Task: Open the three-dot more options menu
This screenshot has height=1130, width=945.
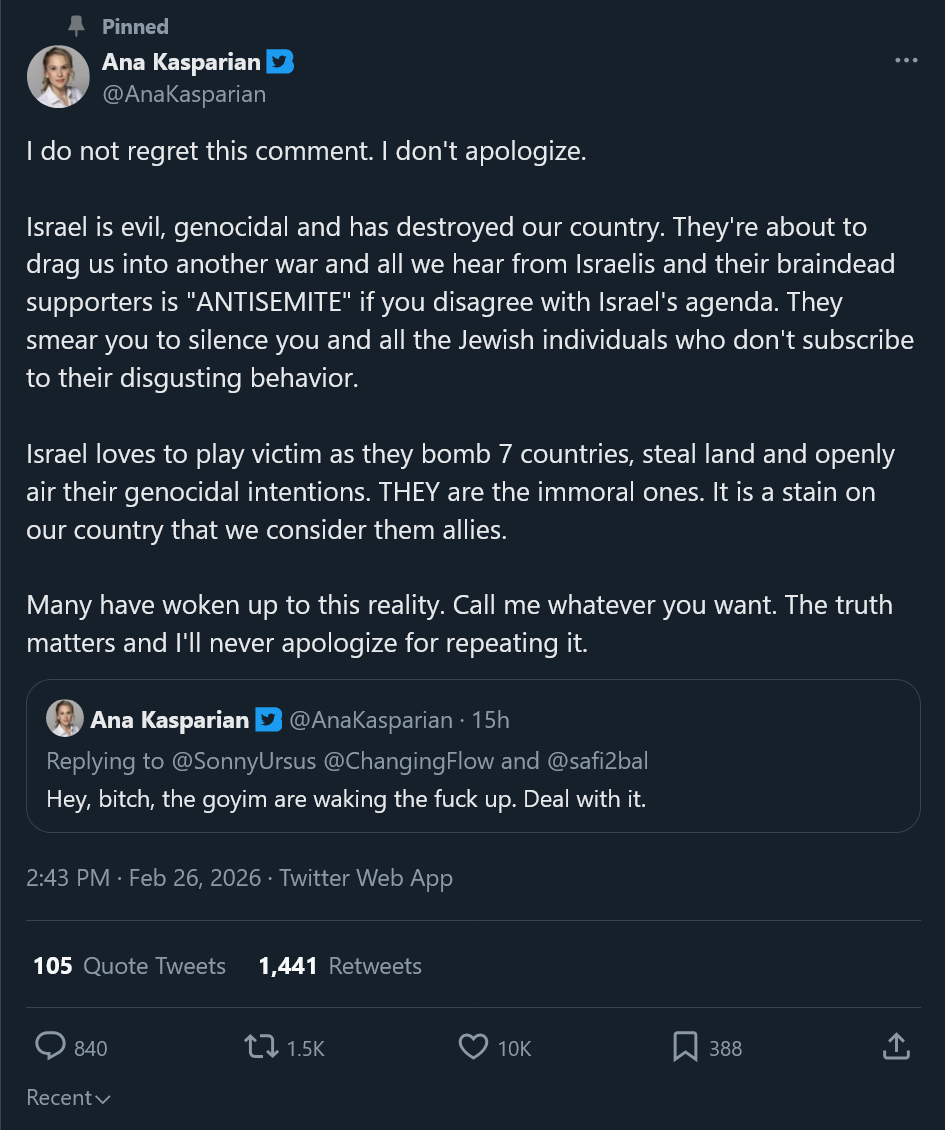Action: tap(906, 61)
